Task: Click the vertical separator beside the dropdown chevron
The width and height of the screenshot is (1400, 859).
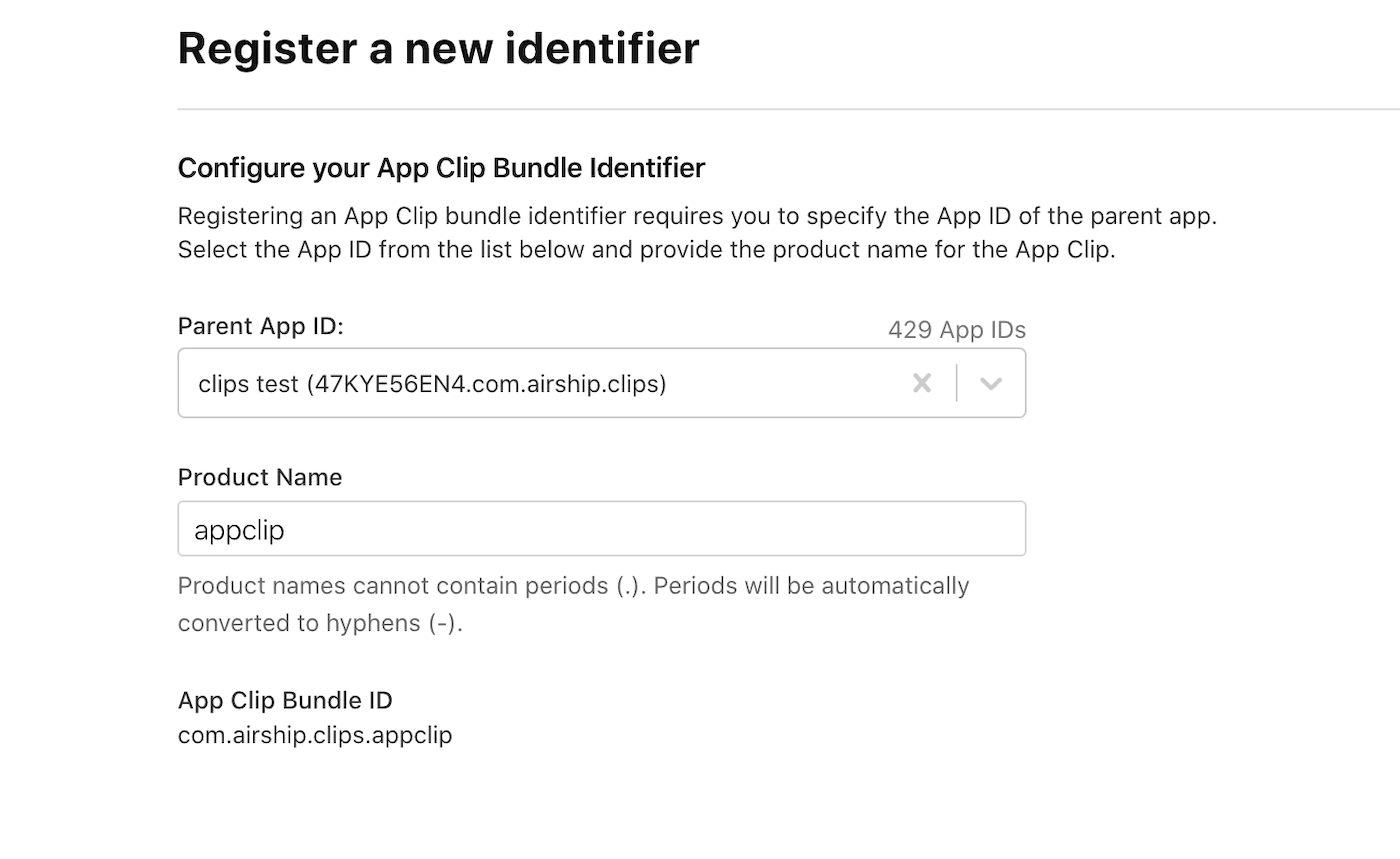Action: 957,383
